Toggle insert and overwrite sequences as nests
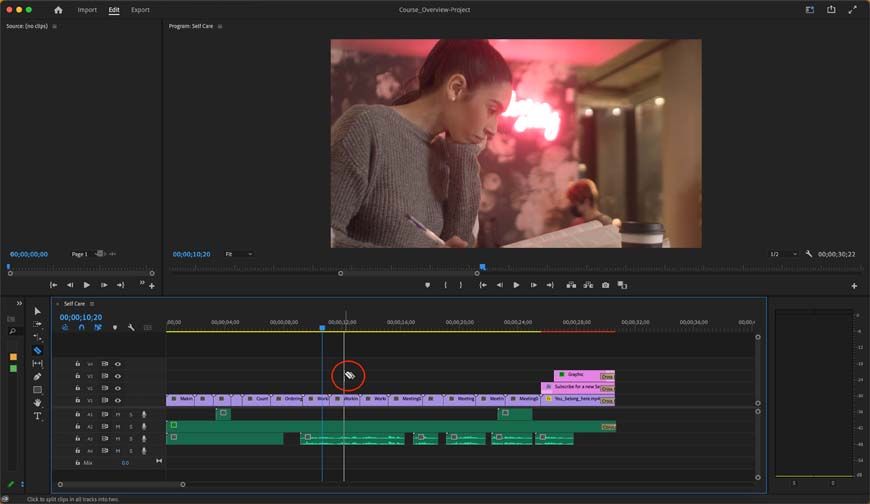870x504 pixels. pos(65,327)
